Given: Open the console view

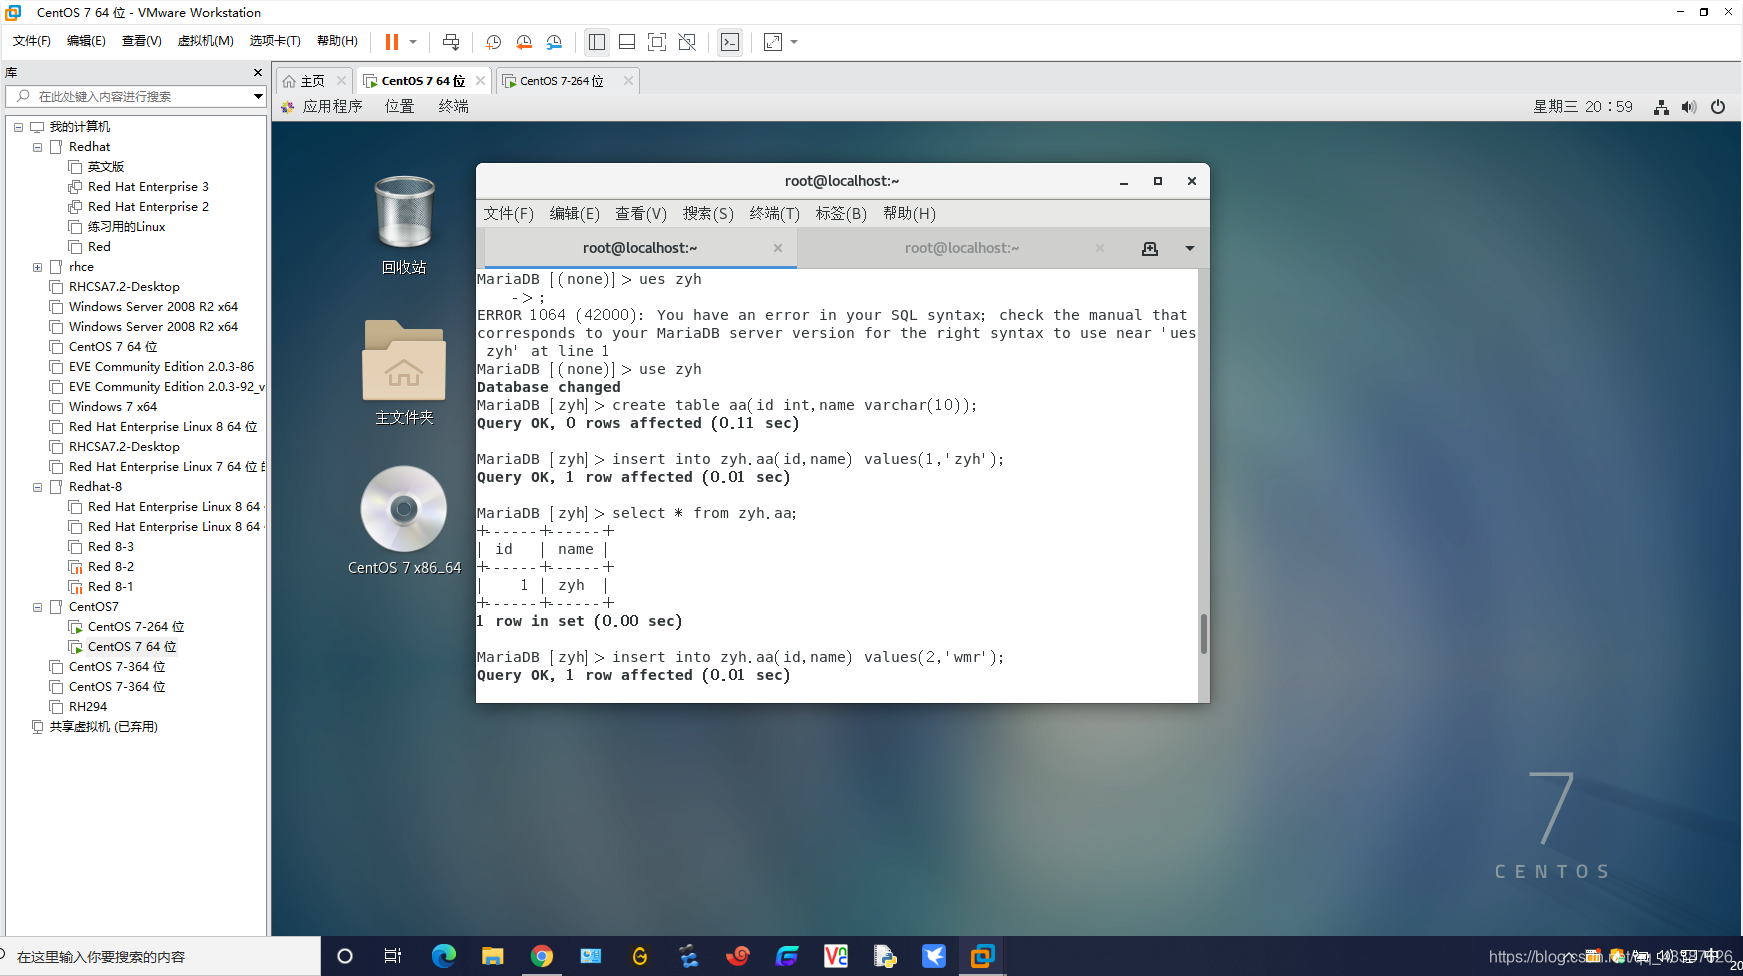Looking at the screenshot, I should pos(730,42).
